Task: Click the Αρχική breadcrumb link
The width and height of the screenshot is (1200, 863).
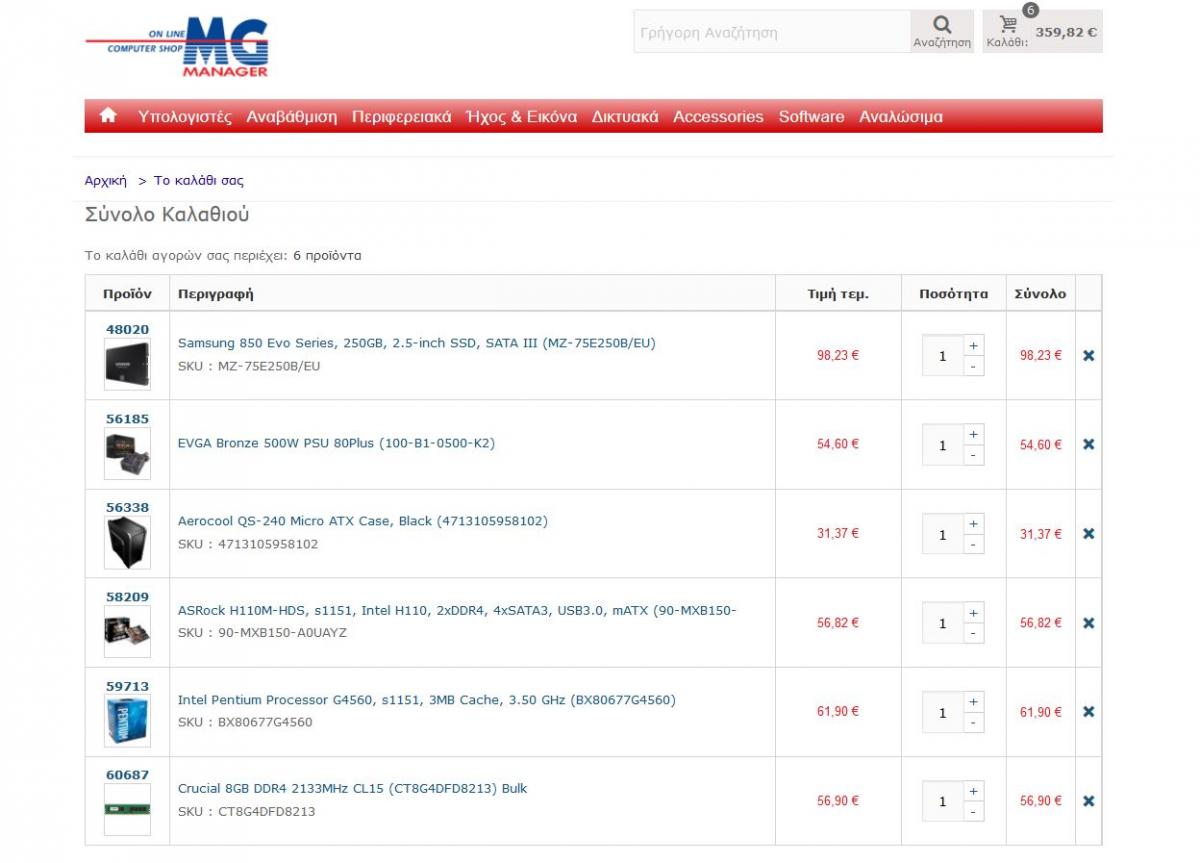Action: tap(106, 181)
